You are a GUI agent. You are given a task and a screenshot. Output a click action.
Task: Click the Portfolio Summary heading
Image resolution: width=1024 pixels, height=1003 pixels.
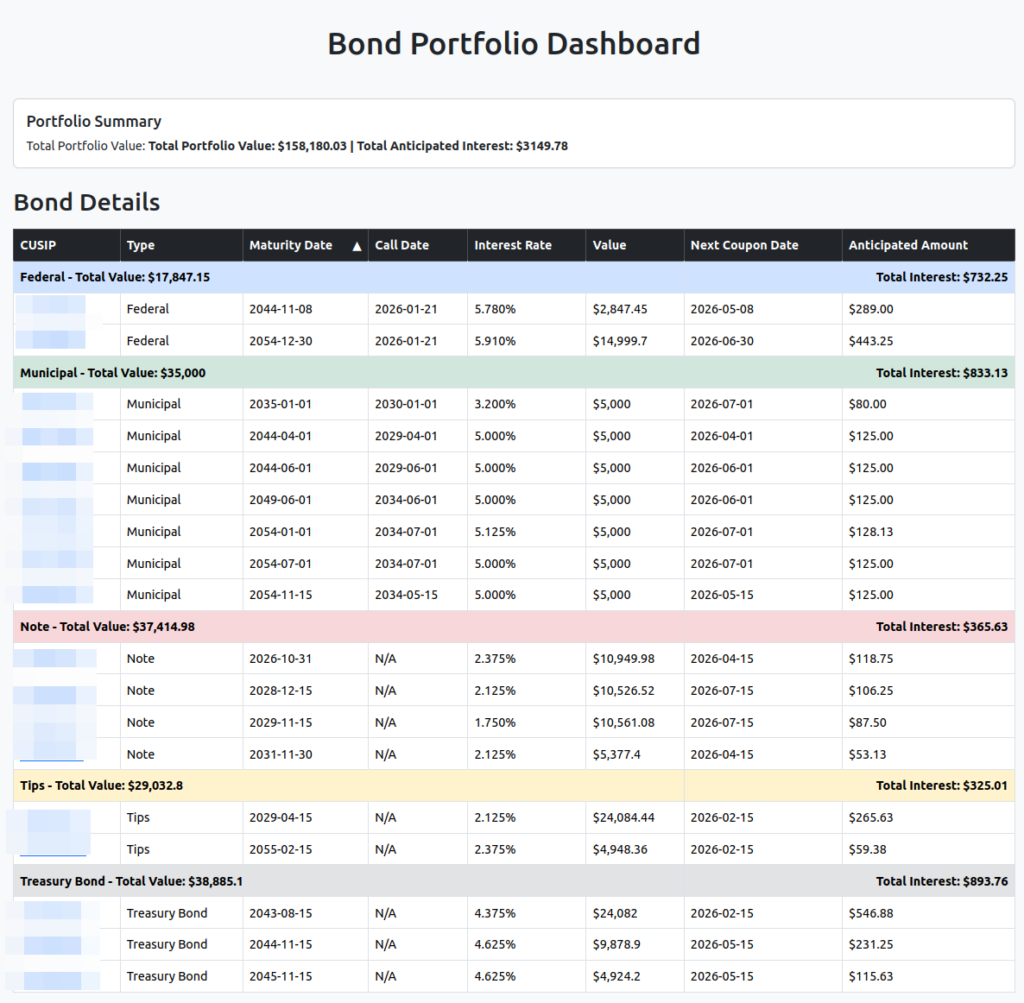coord(94,121)
